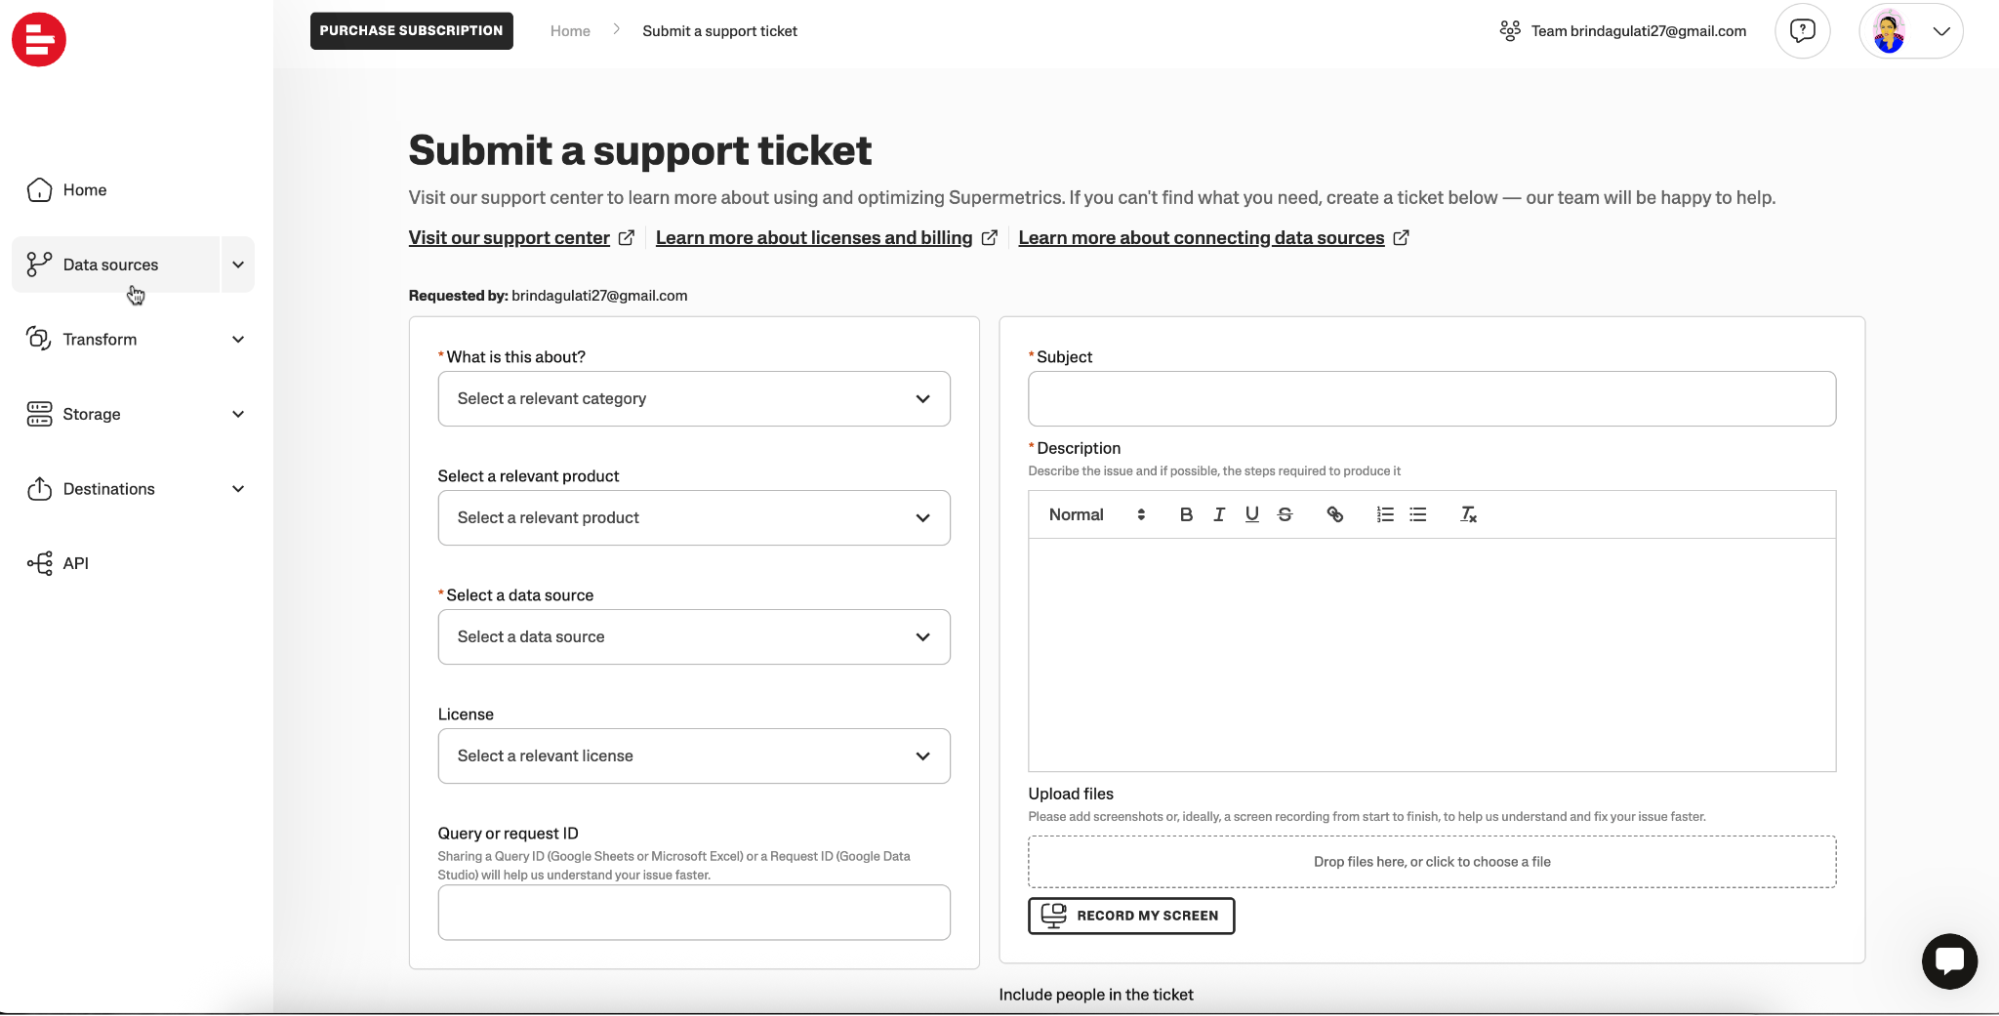
Task: Click the Query or request ID field
Action: pos(694,912)
